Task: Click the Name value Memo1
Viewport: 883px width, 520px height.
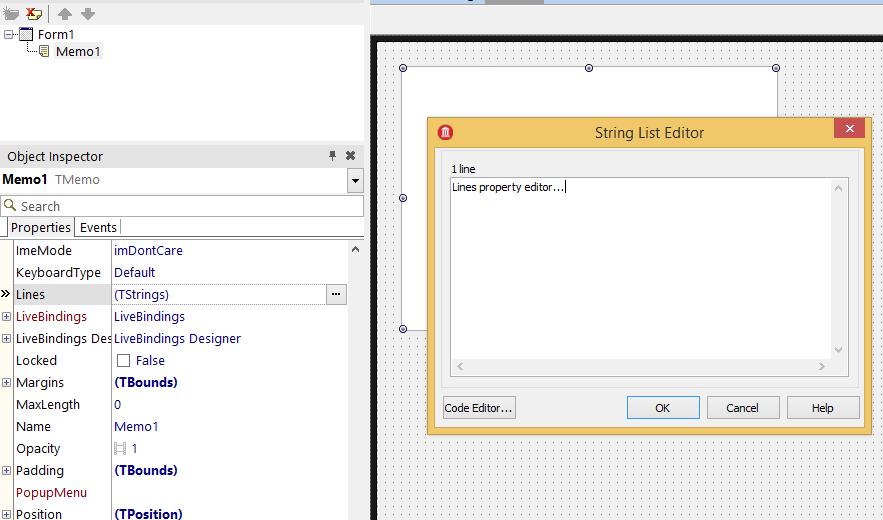Action: [x=136, y=426]
